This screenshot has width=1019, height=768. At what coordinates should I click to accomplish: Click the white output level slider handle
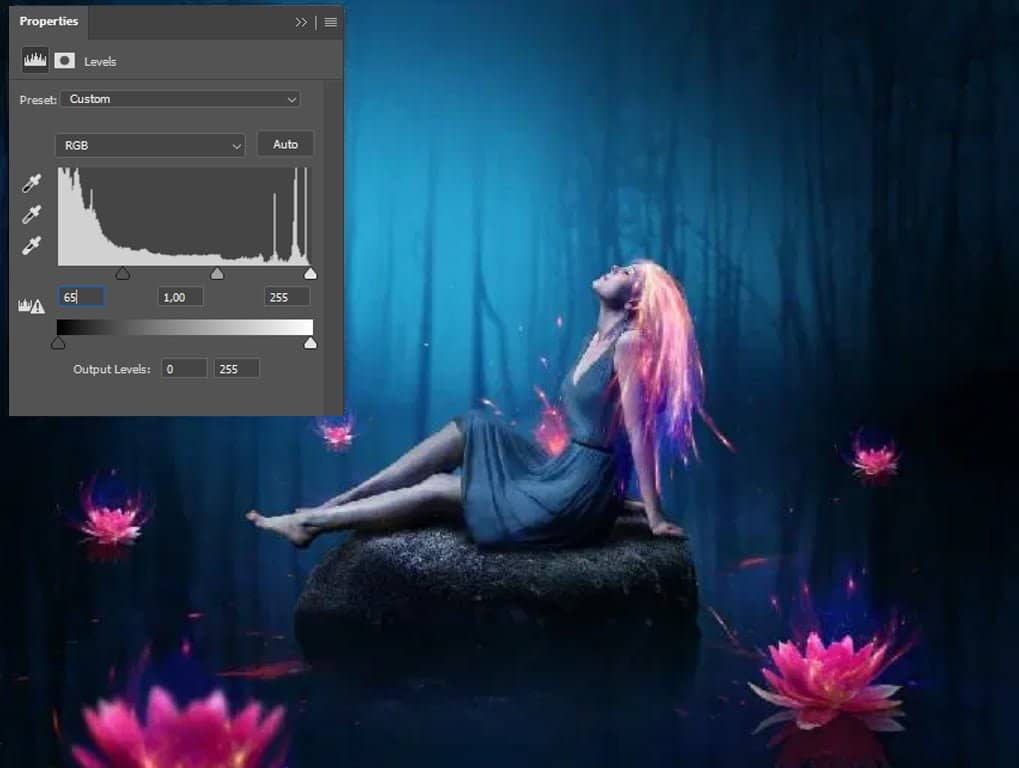(x=310, y=343)
